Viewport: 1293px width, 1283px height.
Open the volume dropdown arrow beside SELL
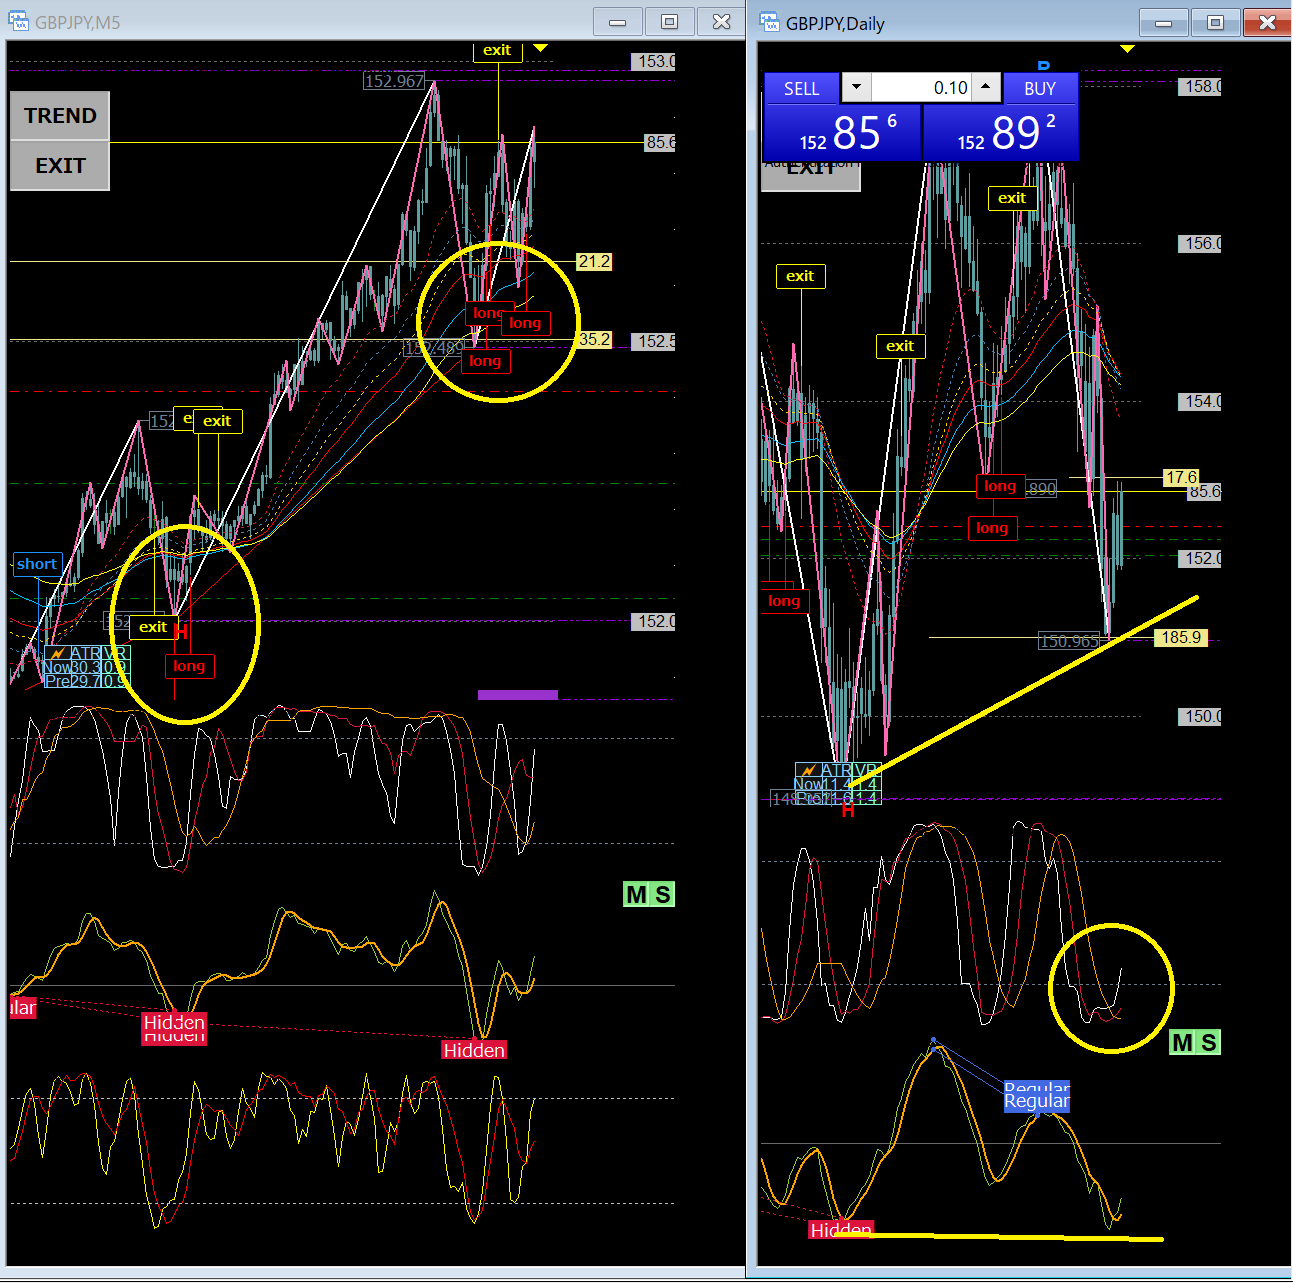click(856, 88)
